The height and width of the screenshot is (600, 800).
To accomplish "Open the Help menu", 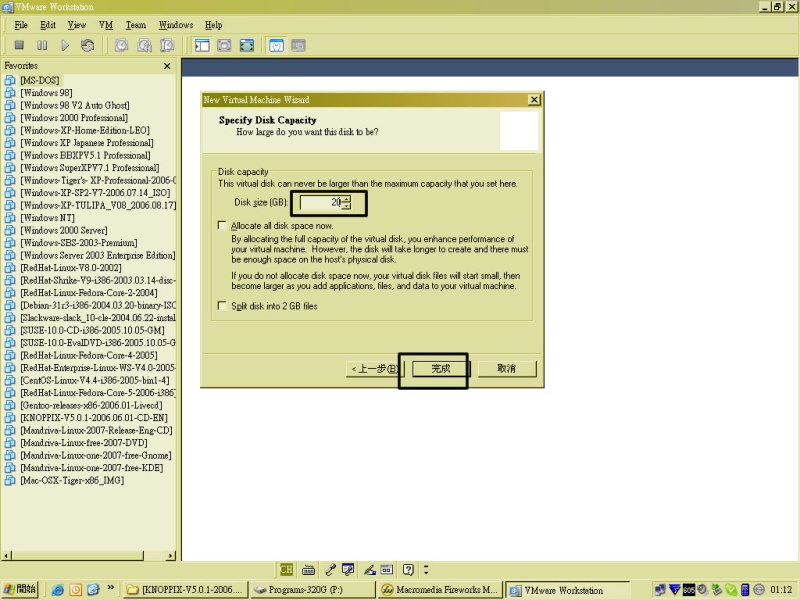I will point(213,24).
